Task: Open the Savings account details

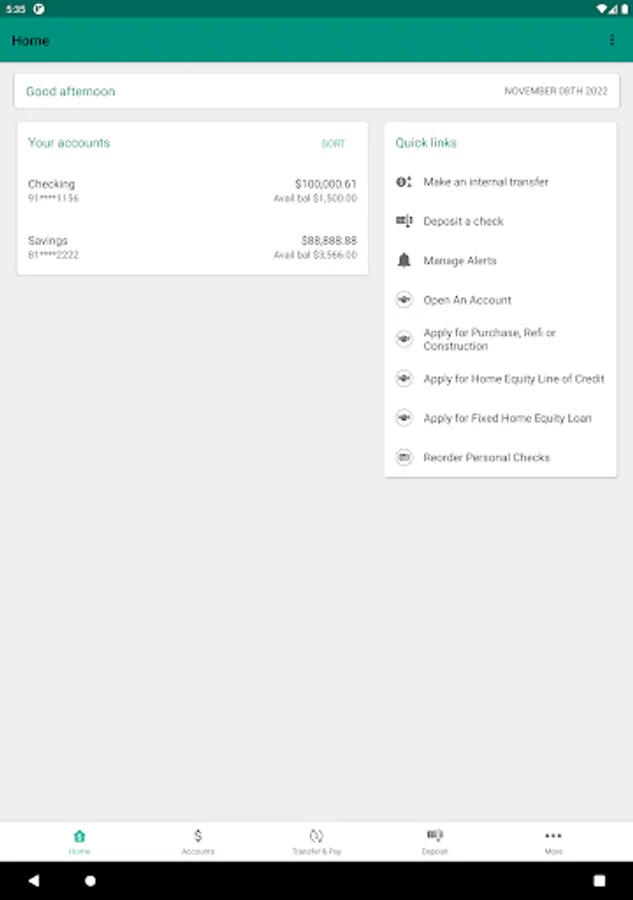Action: (x=192, y=247)
